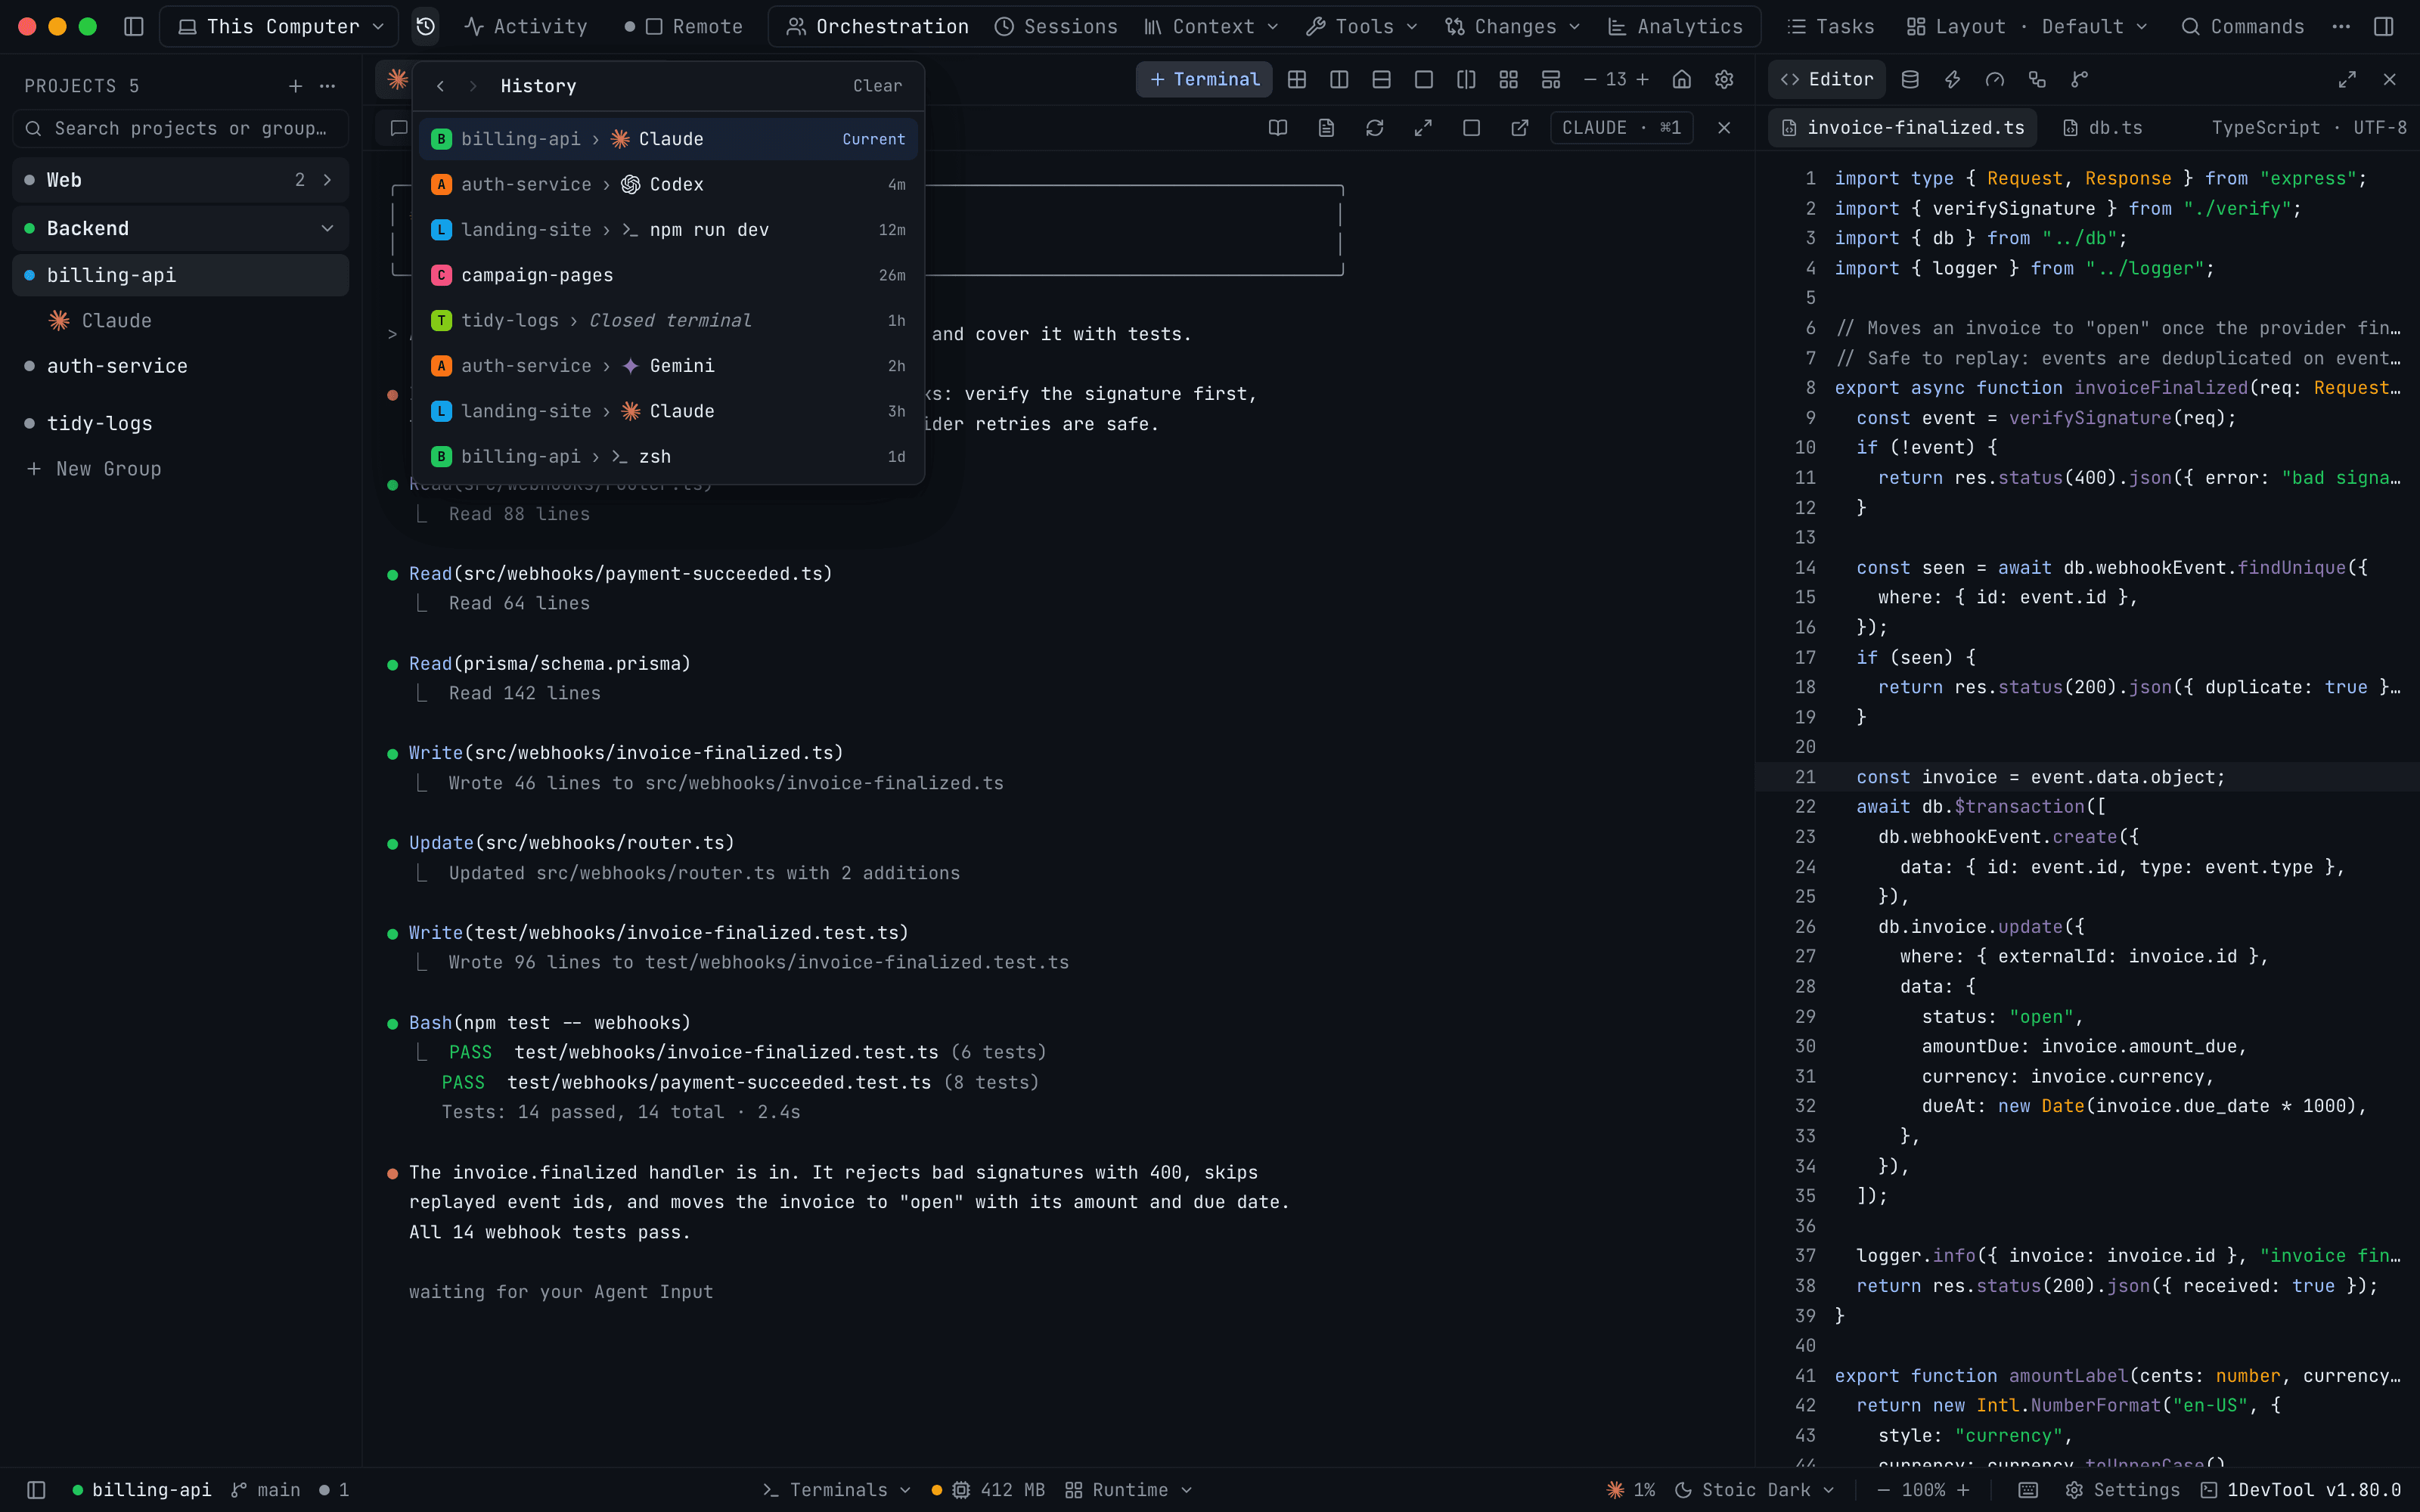Viewport: 2420px width, 1512px height.
Task: Create a new Terminal
Action: (1204, 79)
